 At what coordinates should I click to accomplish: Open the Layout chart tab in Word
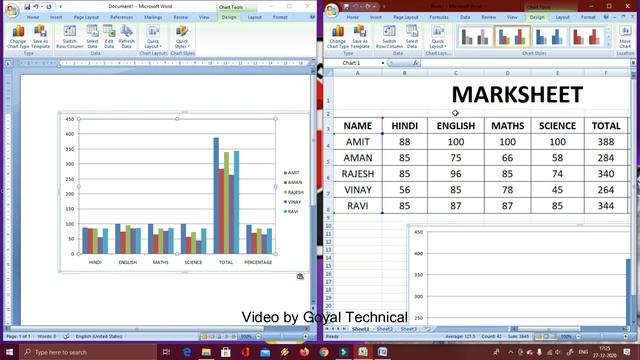254,17
